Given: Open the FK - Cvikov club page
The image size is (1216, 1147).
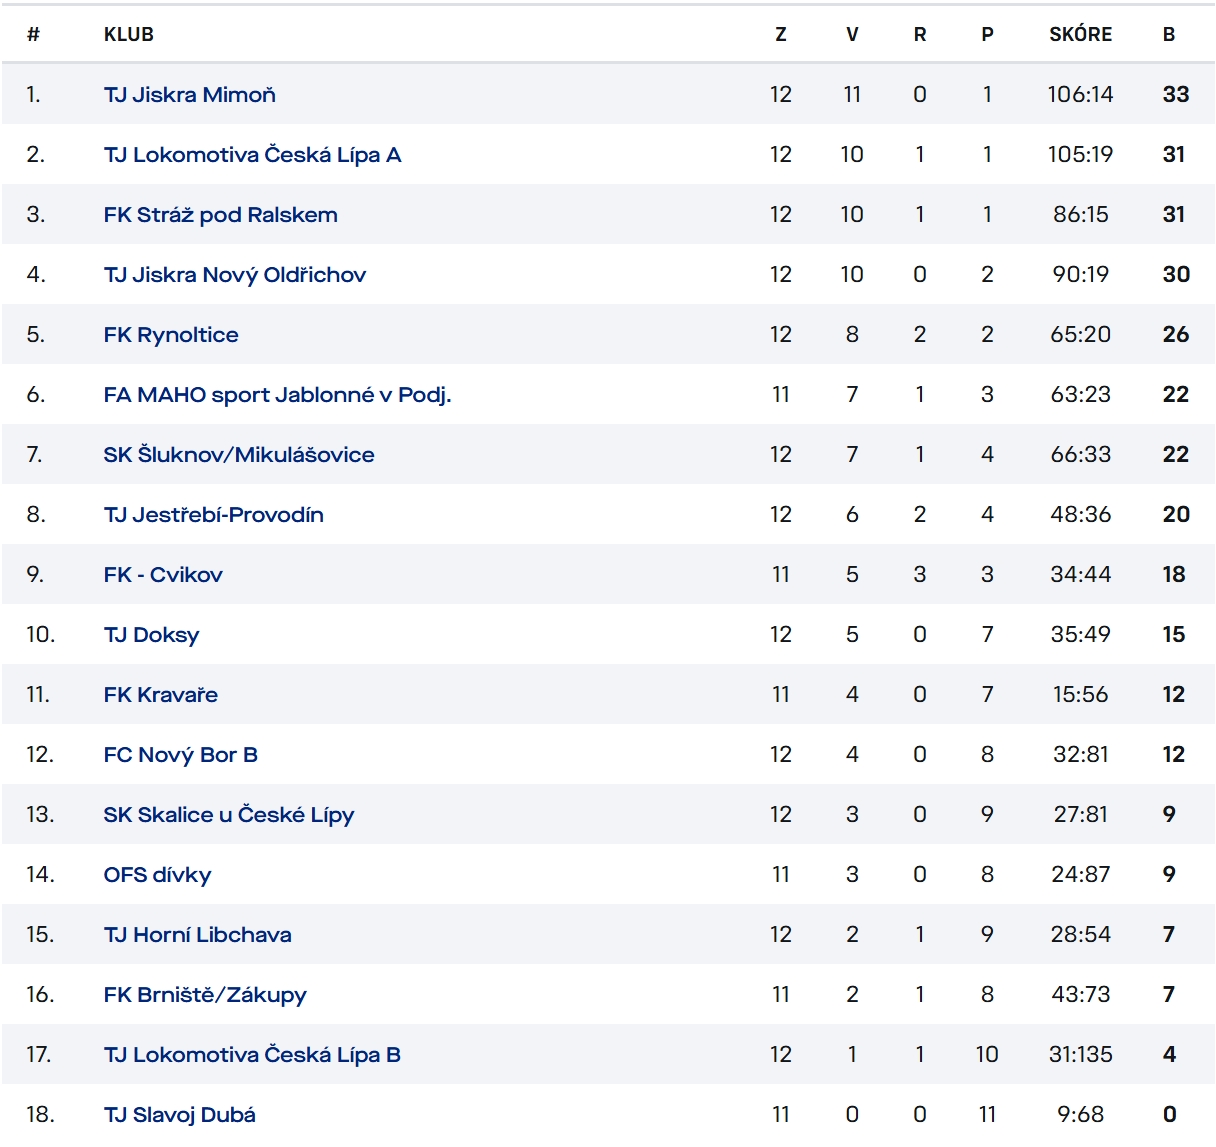Looking at the screenshot, I should tap(163, 575).
